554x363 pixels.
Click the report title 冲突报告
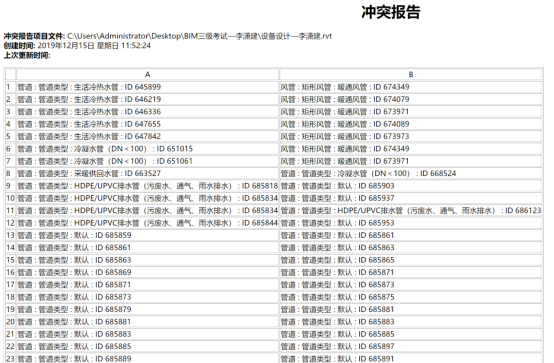(x=390, y=12)
